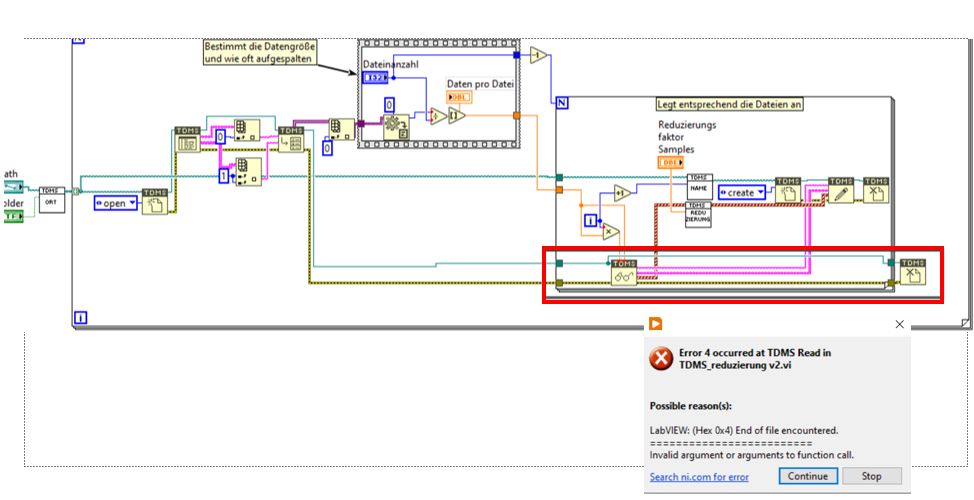Click the 'Daten pro Datei' label
Viewport: 974px width, 500px height.
click(481, 84)
